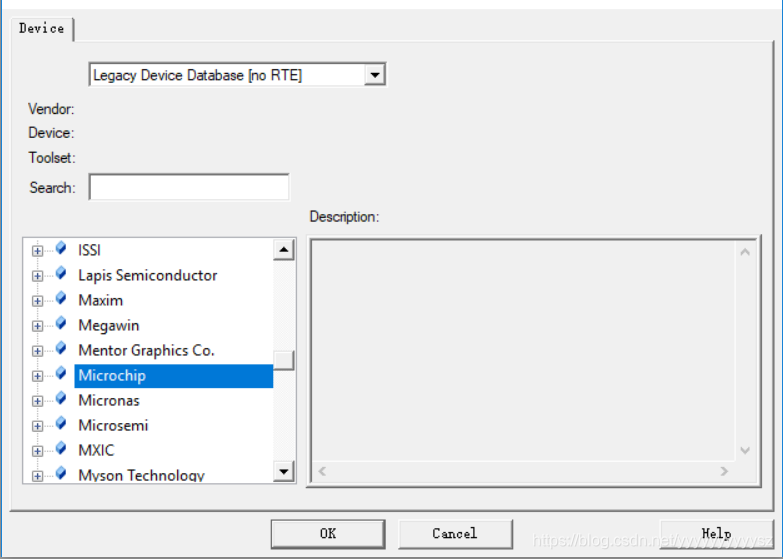
Task: Click the Cancel button
Action: pos(455,534)
